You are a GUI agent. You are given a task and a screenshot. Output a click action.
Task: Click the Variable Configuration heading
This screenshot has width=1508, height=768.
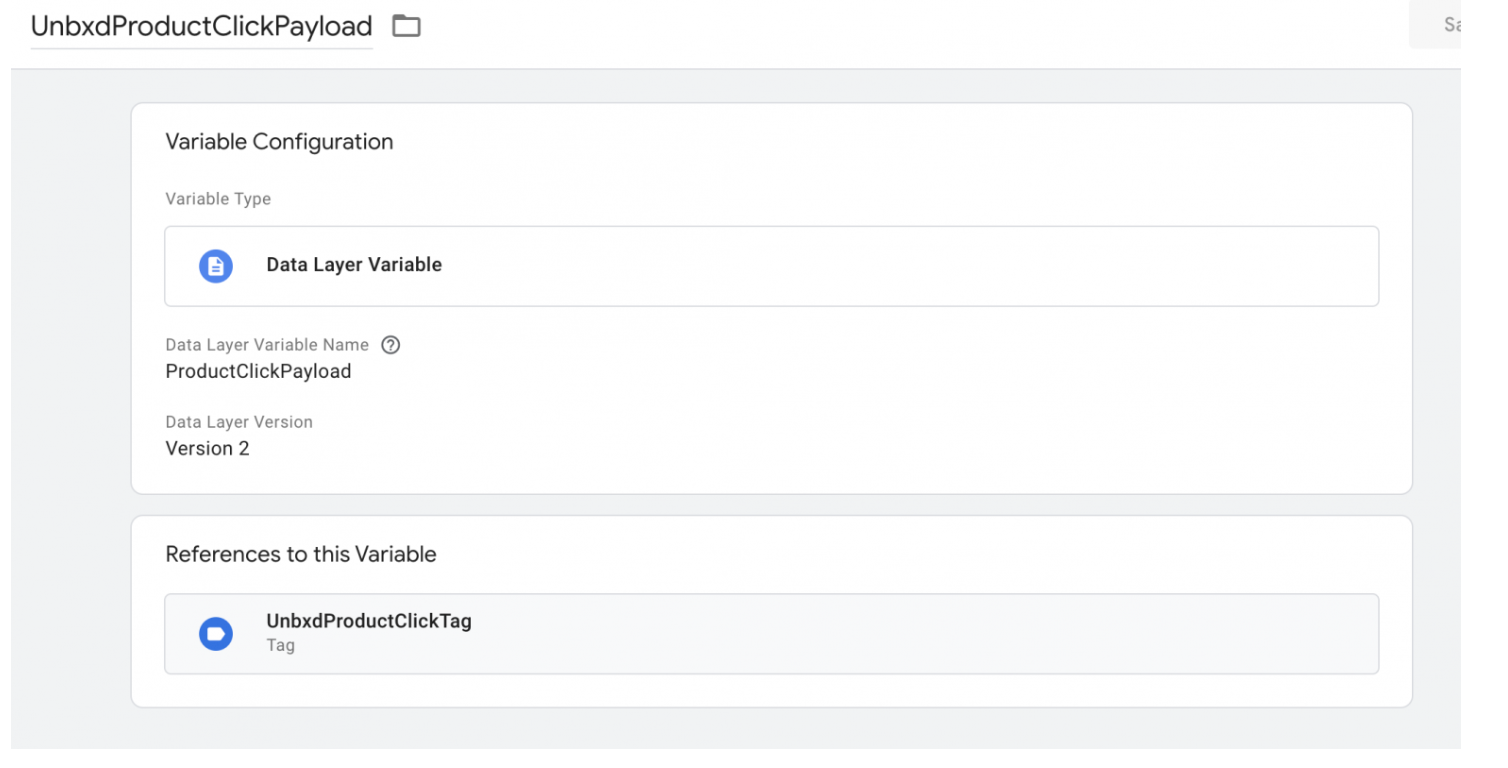point(279,142)
